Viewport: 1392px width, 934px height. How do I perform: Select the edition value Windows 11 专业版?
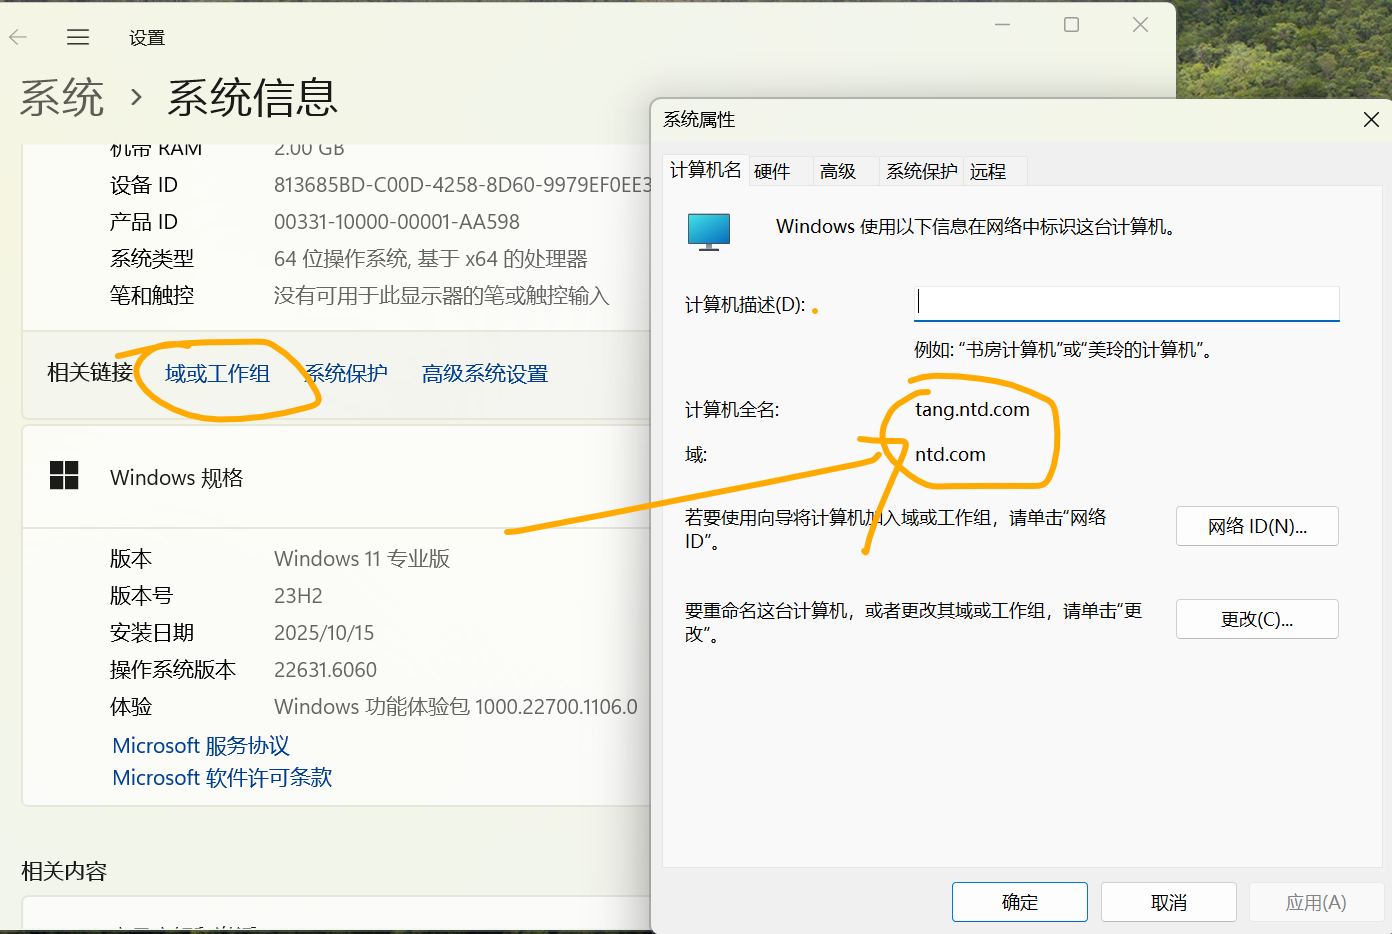[x=362, y=558]
